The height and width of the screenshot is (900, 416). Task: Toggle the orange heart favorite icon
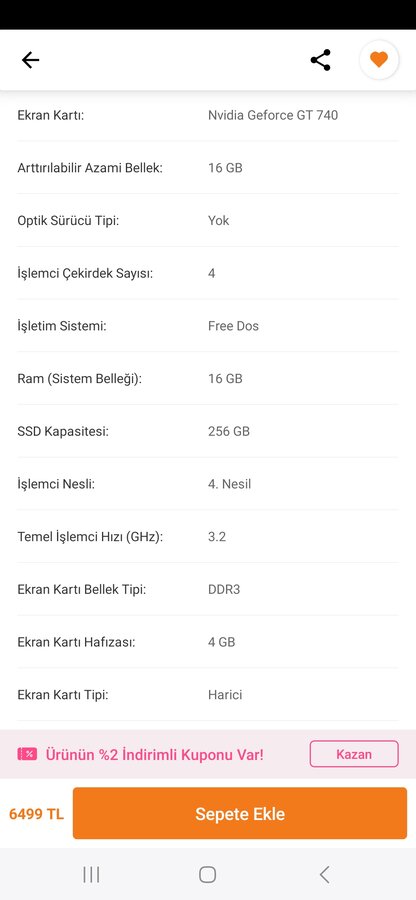(379, 59)
